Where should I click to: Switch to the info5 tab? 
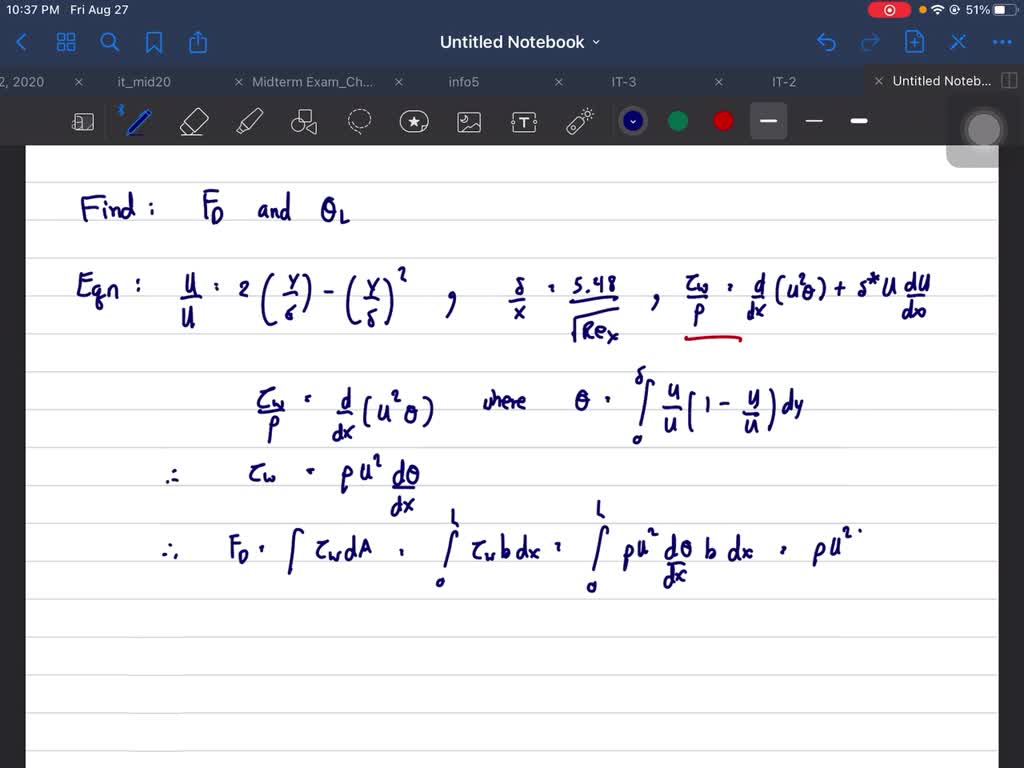click(x=463, y=81)
